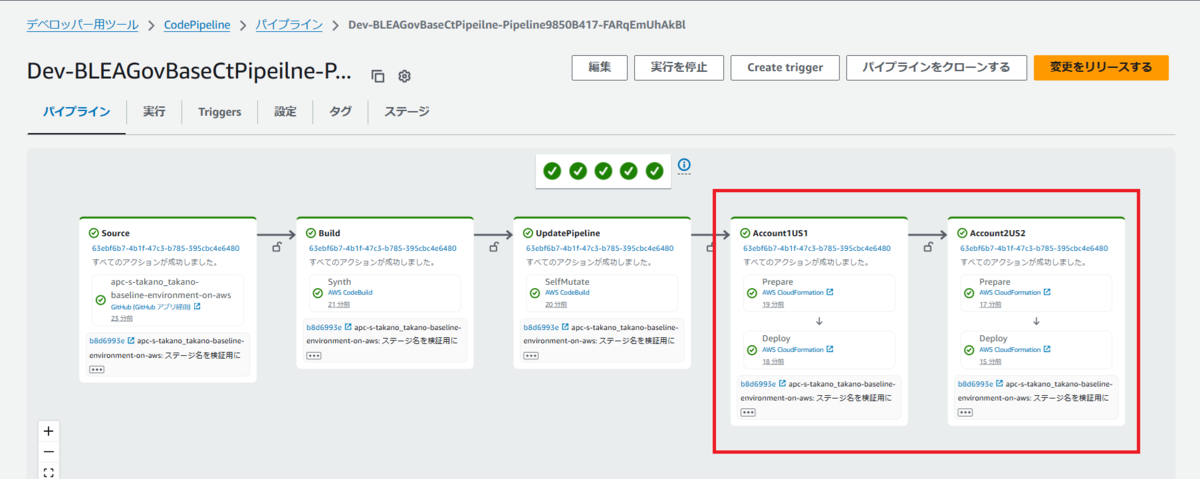Image resolution: width=1200 pixels, height=479 pixels.
Task: Click the orange 変更をリリースする button
Action: tap(1101, 67)
